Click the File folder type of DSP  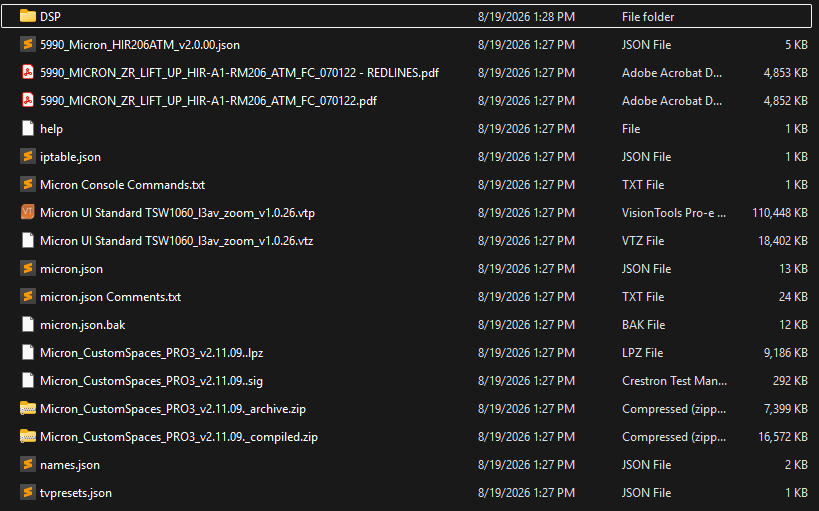pos(648,17)
